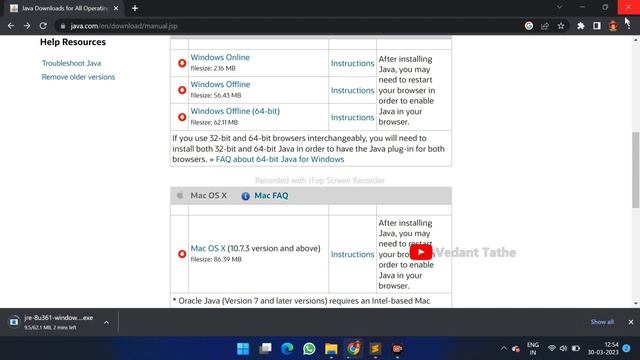Open Troubleshoot Java link
This screenshot has height=360, width=640.
click(71, 63)
